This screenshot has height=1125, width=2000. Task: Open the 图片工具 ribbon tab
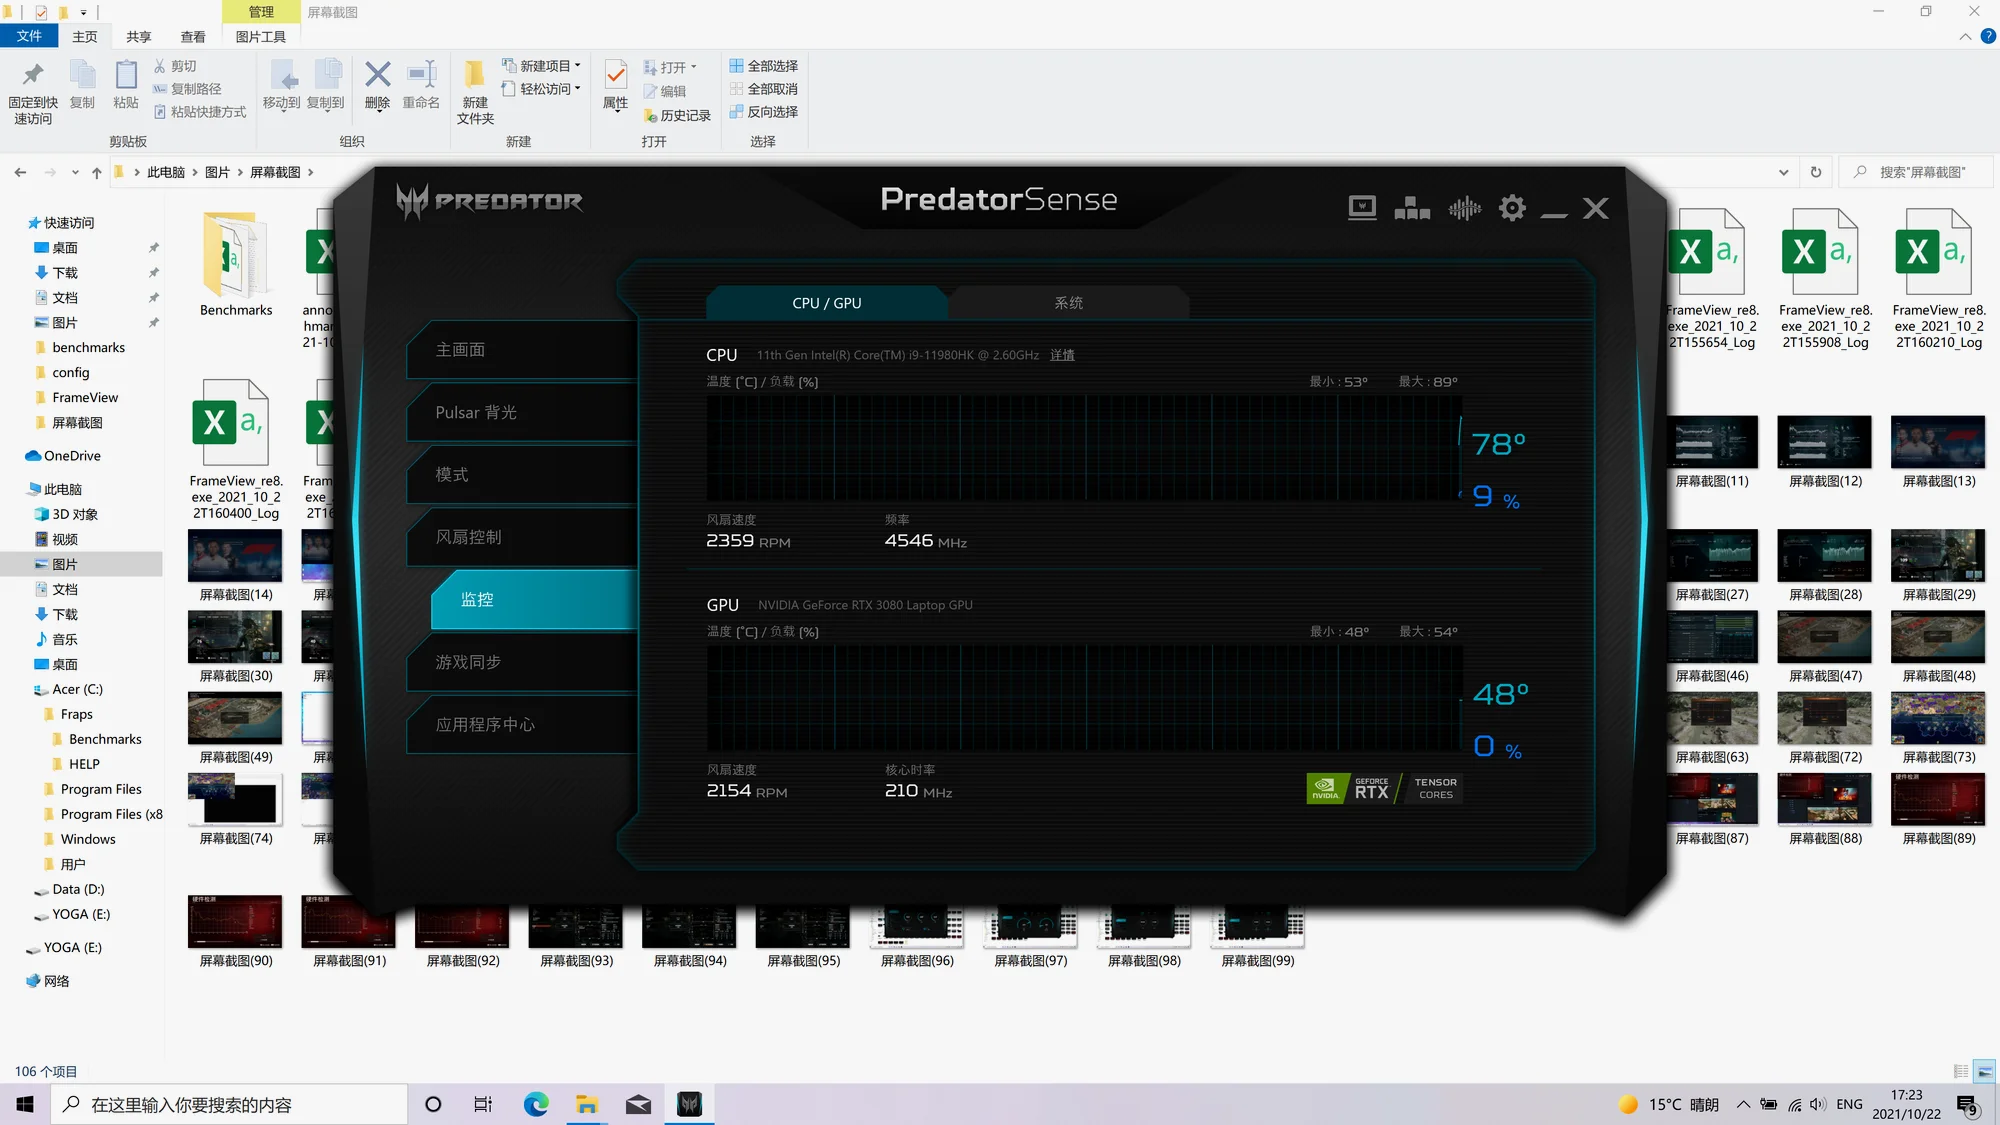[x=261, y=37]
